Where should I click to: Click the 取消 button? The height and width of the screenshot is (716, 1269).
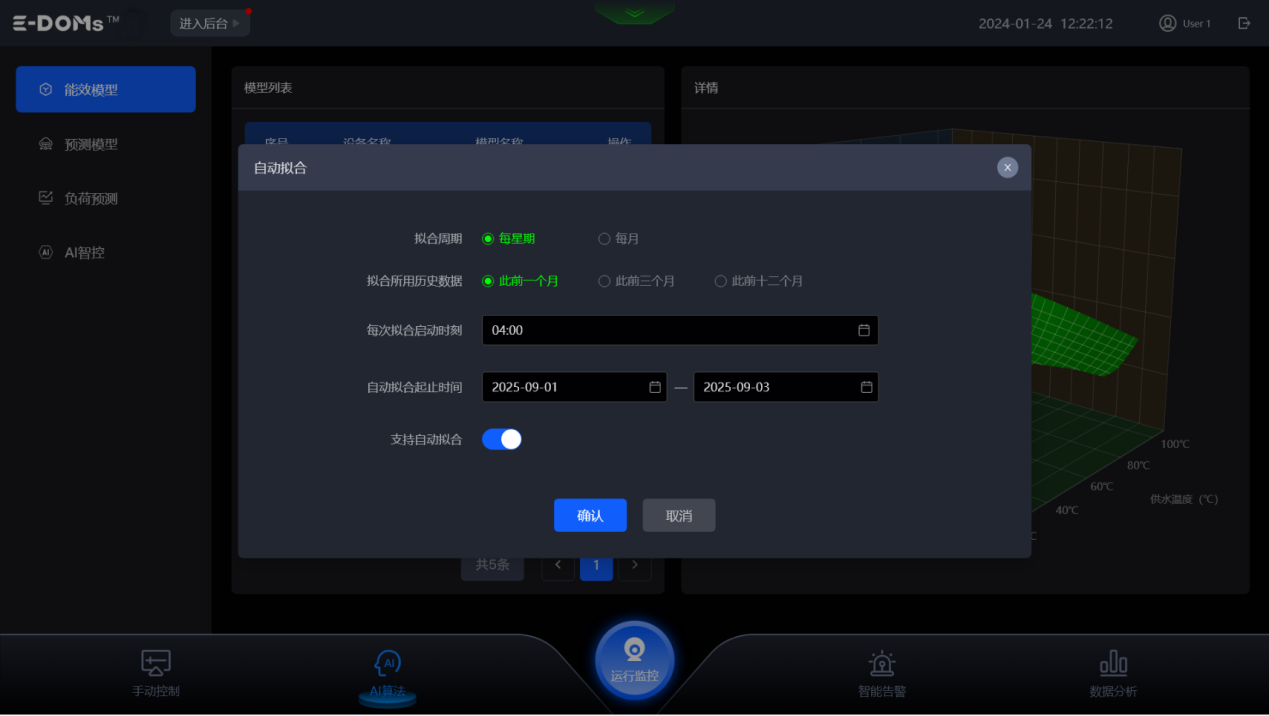pos(678,516)
